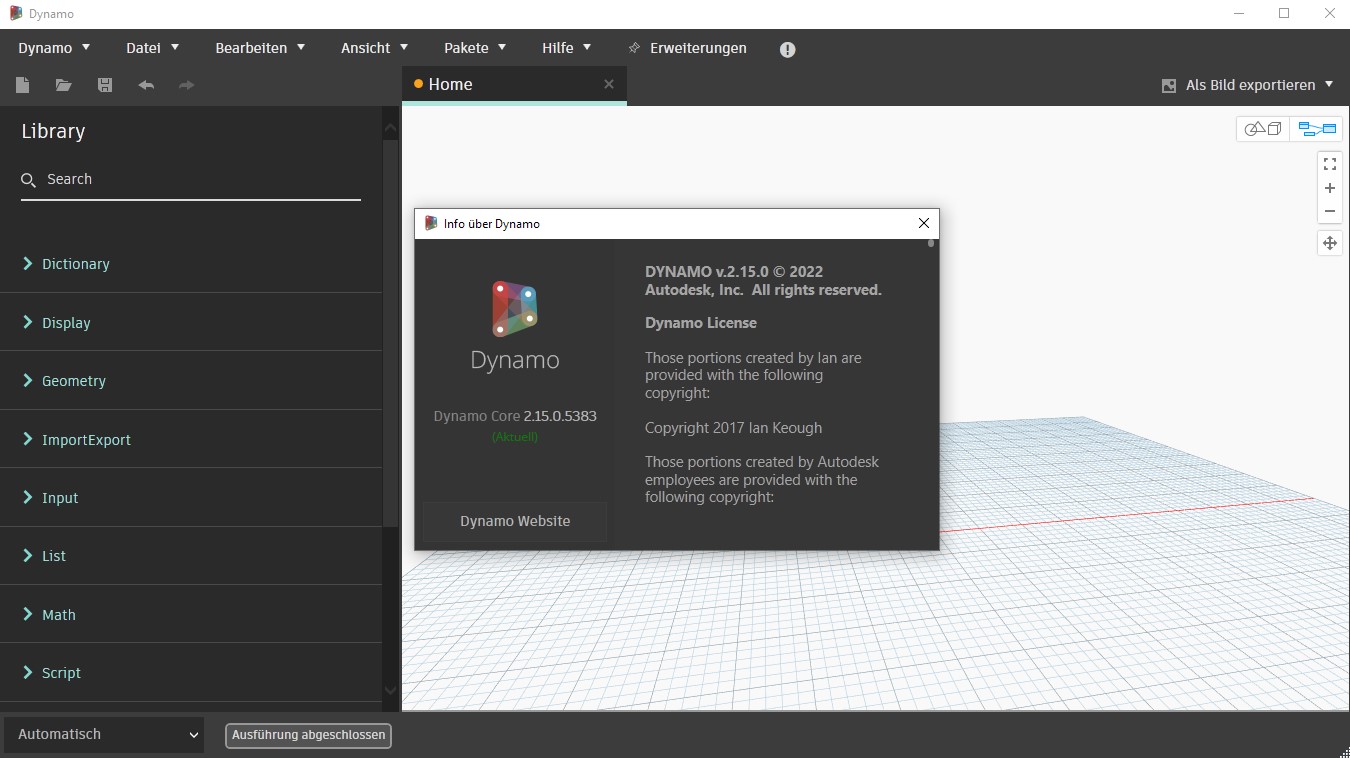The height and width of the screenshot is (758, 1350).
Task: Click the Redo arrow icon
Action: click(186, 85)
